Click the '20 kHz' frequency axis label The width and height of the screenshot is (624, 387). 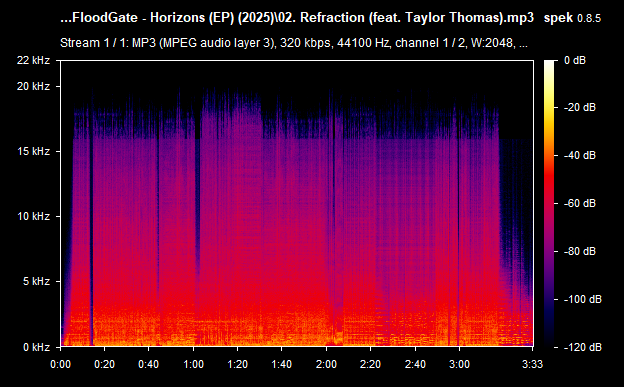[33, 86]
